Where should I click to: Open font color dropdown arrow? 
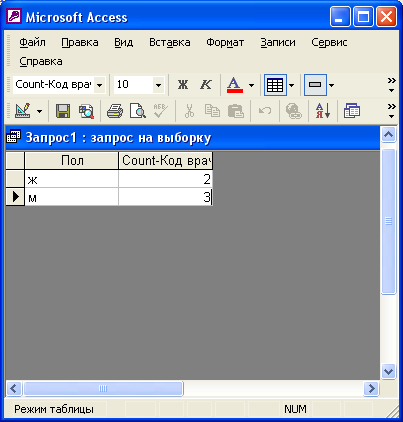(251, 85)
